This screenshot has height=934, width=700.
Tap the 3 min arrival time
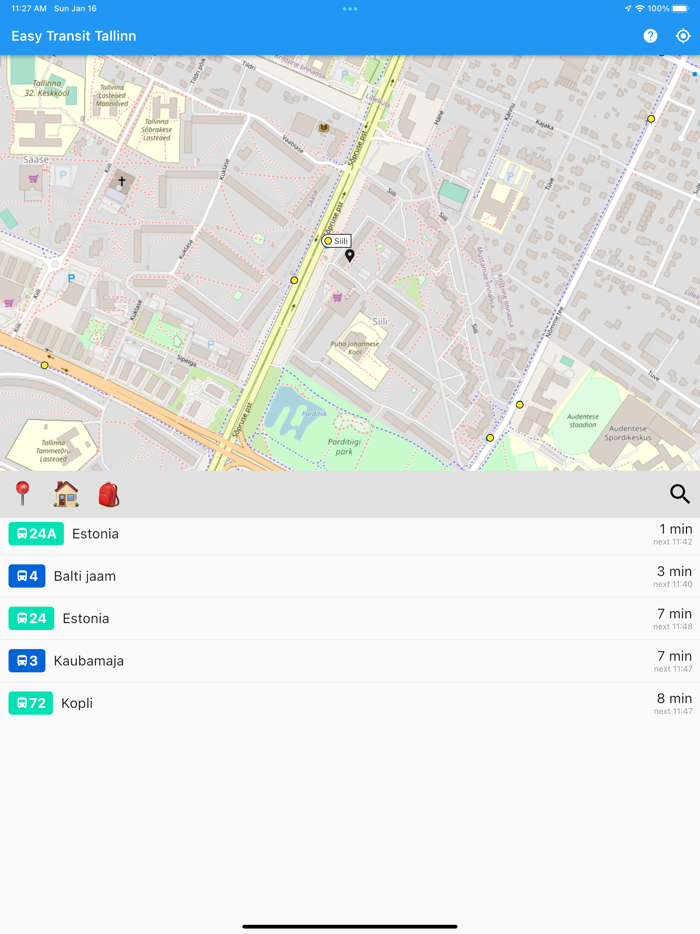[674, 571]
